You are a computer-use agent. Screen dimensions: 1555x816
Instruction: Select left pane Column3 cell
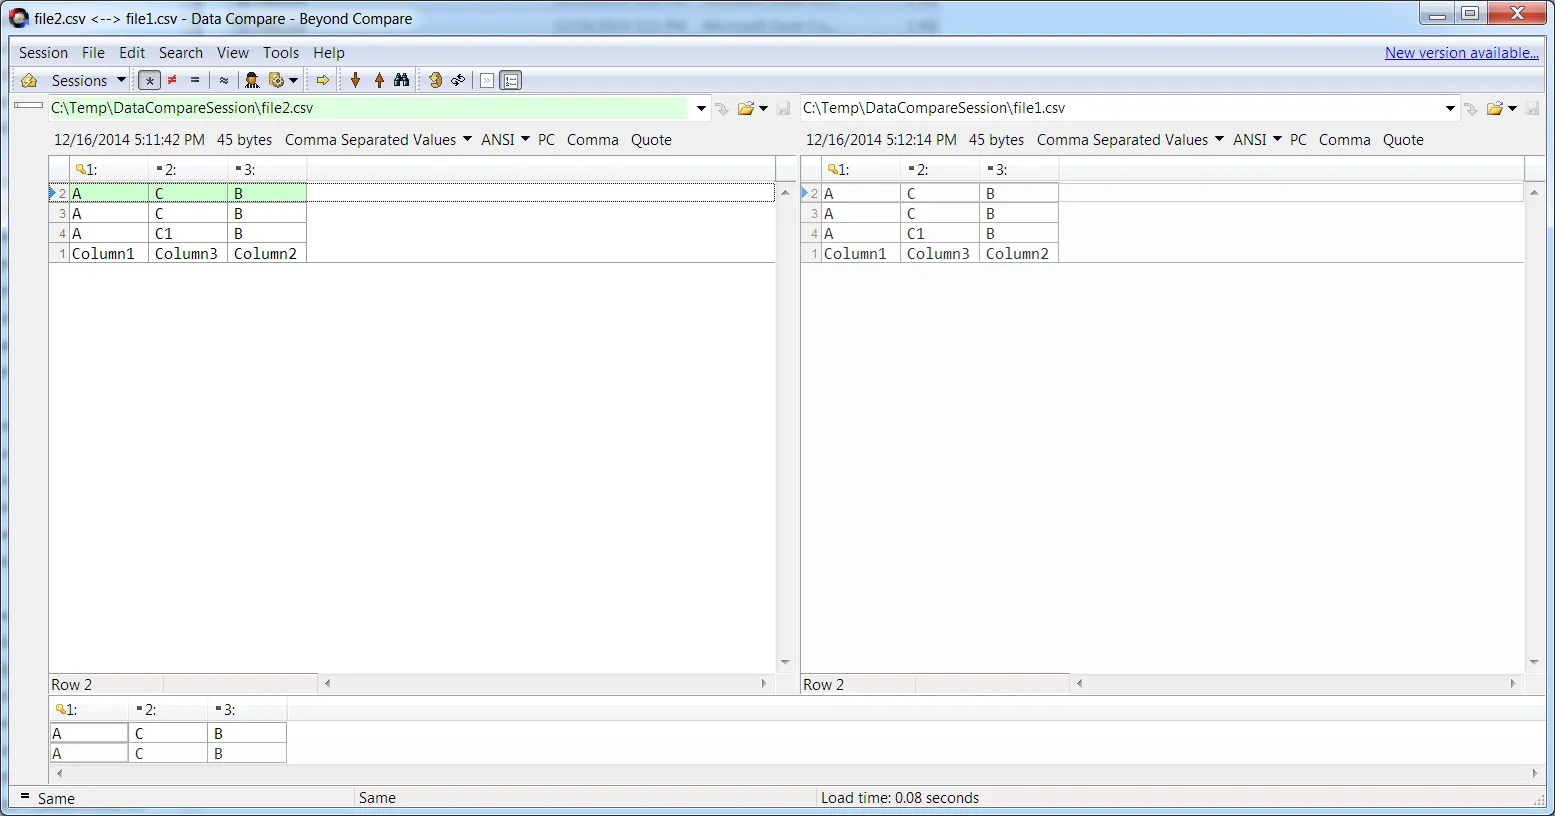(188, 253)
